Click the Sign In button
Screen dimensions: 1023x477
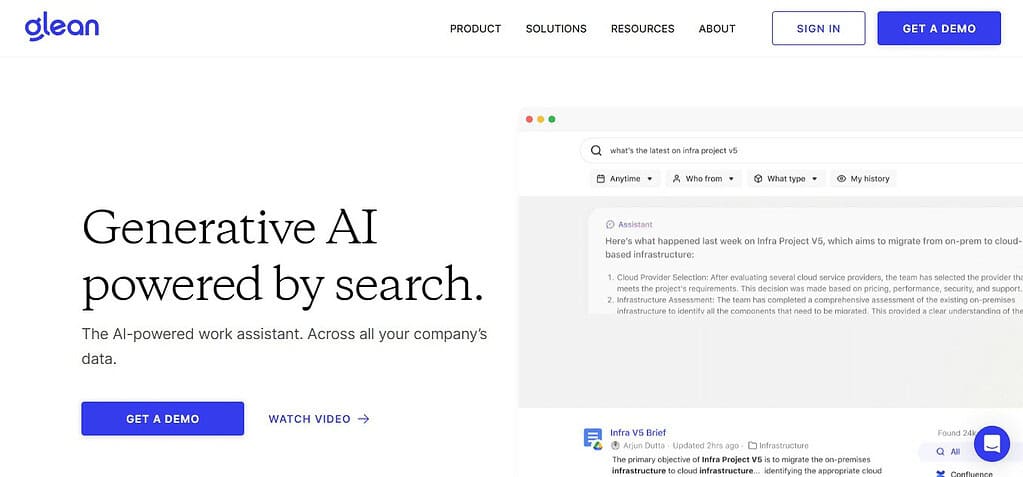(x=819, y=28)
